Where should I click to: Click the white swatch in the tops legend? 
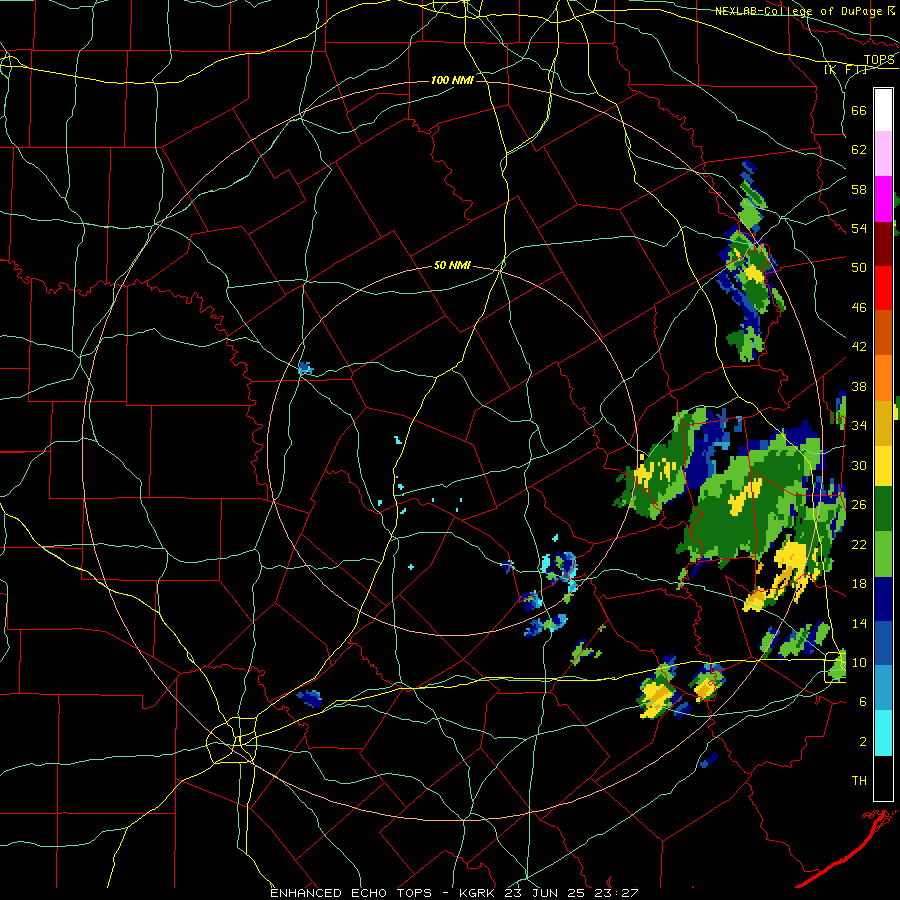pos(883,110)
